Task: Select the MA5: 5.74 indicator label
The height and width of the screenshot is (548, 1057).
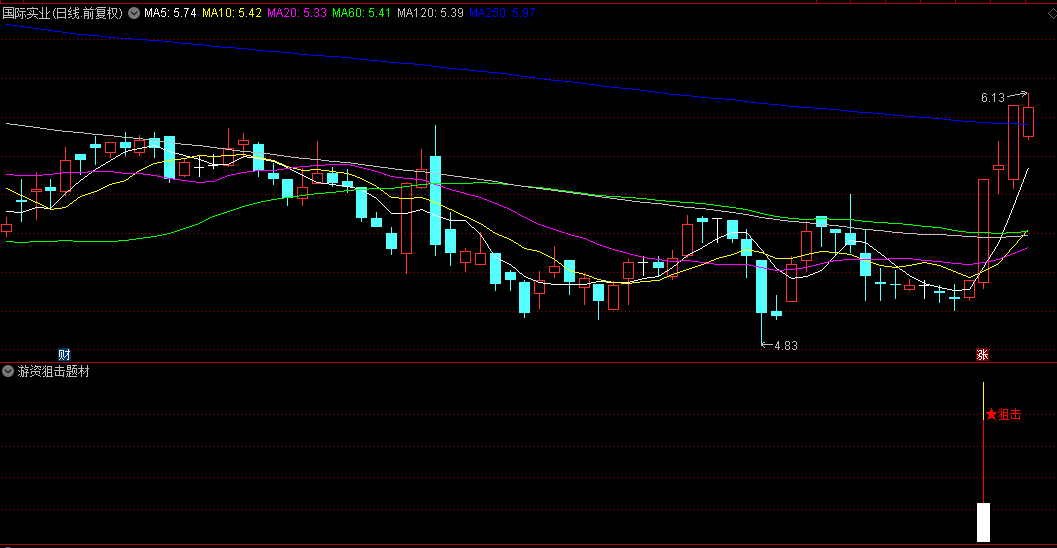Action: 170,13
